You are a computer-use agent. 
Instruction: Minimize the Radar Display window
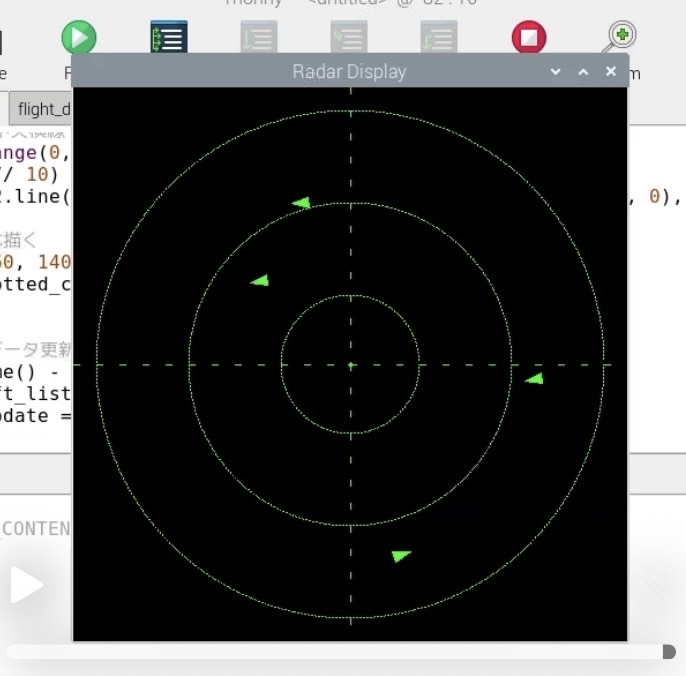tap(556, 71)
